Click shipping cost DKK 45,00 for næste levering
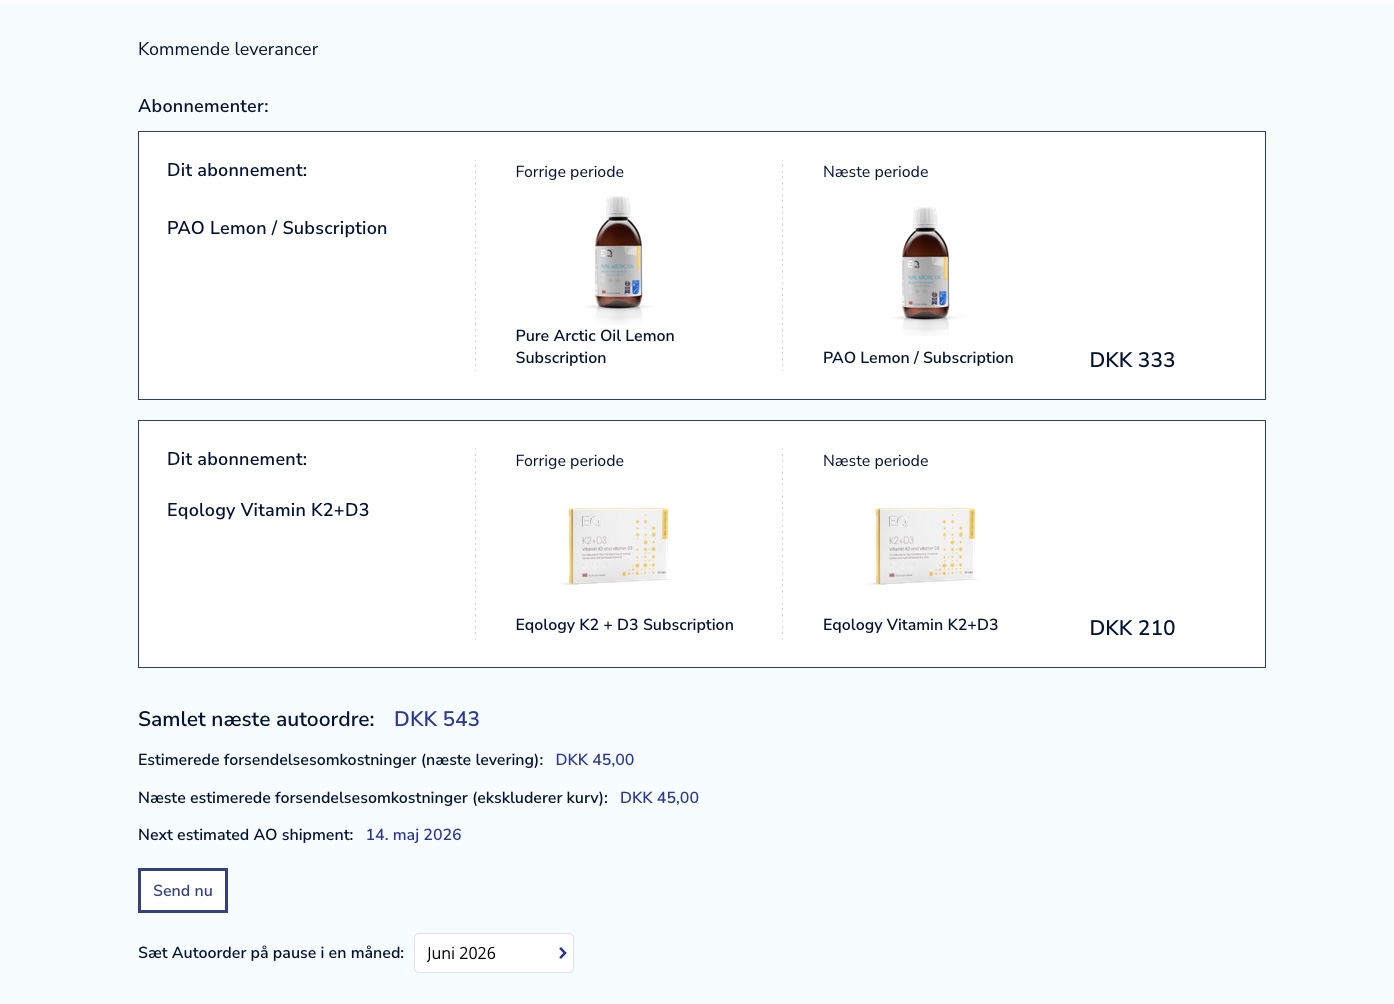This screenshot has width=1394, height=1004. click(x=595, y=760)
